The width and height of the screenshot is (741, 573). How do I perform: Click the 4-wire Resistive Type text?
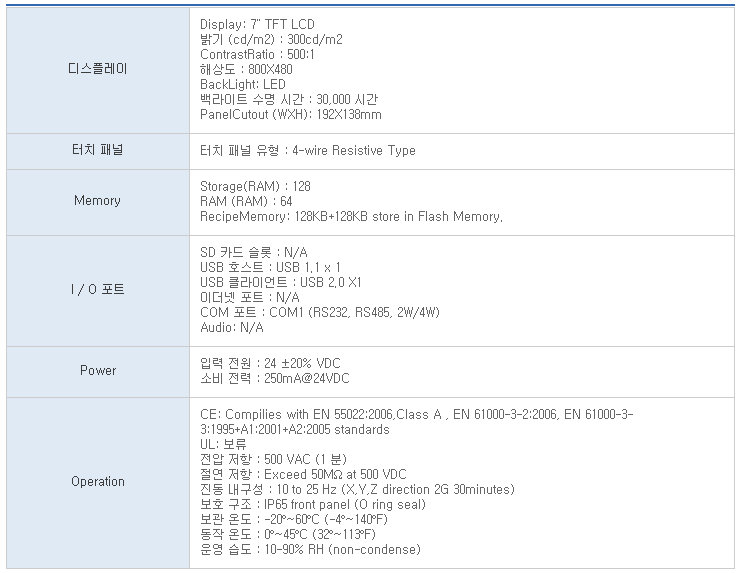(x=354, y=150)
